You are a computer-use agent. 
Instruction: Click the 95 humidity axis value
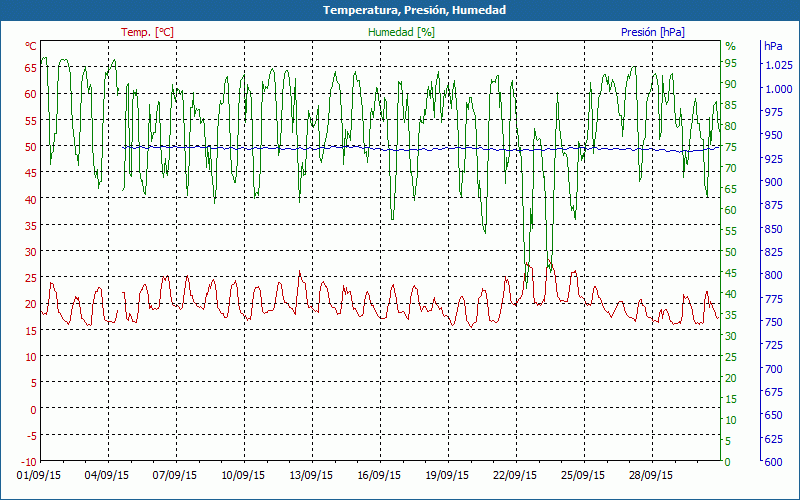pyautogui.click(x=731, y=63)
